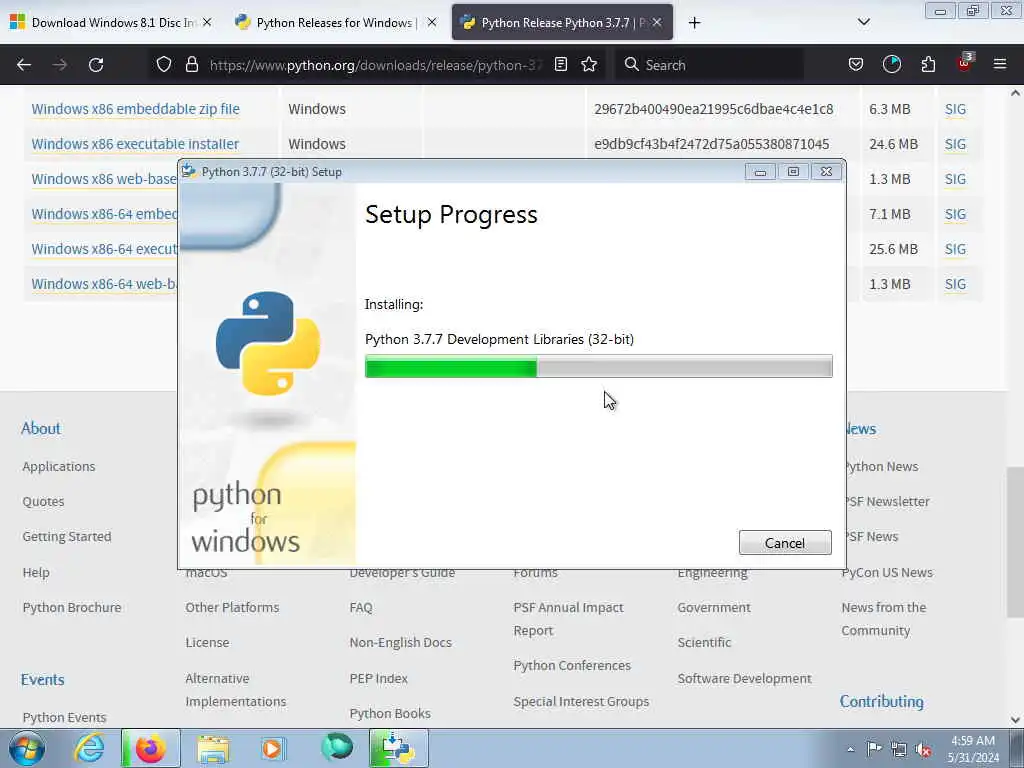View site security padlock info
The height and width of the screenshot is (768, 1024).
191,64
